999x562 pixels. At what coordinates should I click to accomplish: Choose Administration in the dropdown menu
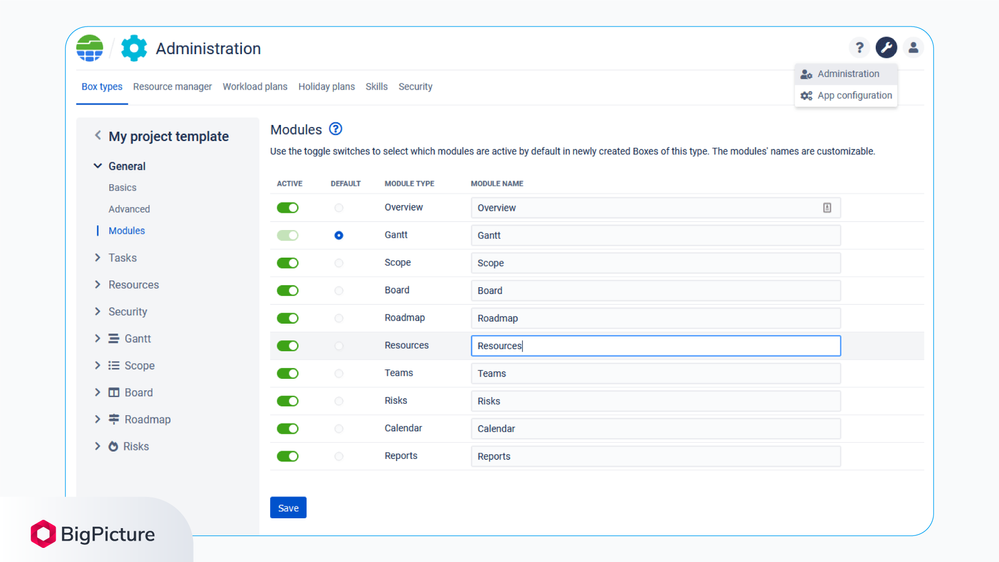846,74
